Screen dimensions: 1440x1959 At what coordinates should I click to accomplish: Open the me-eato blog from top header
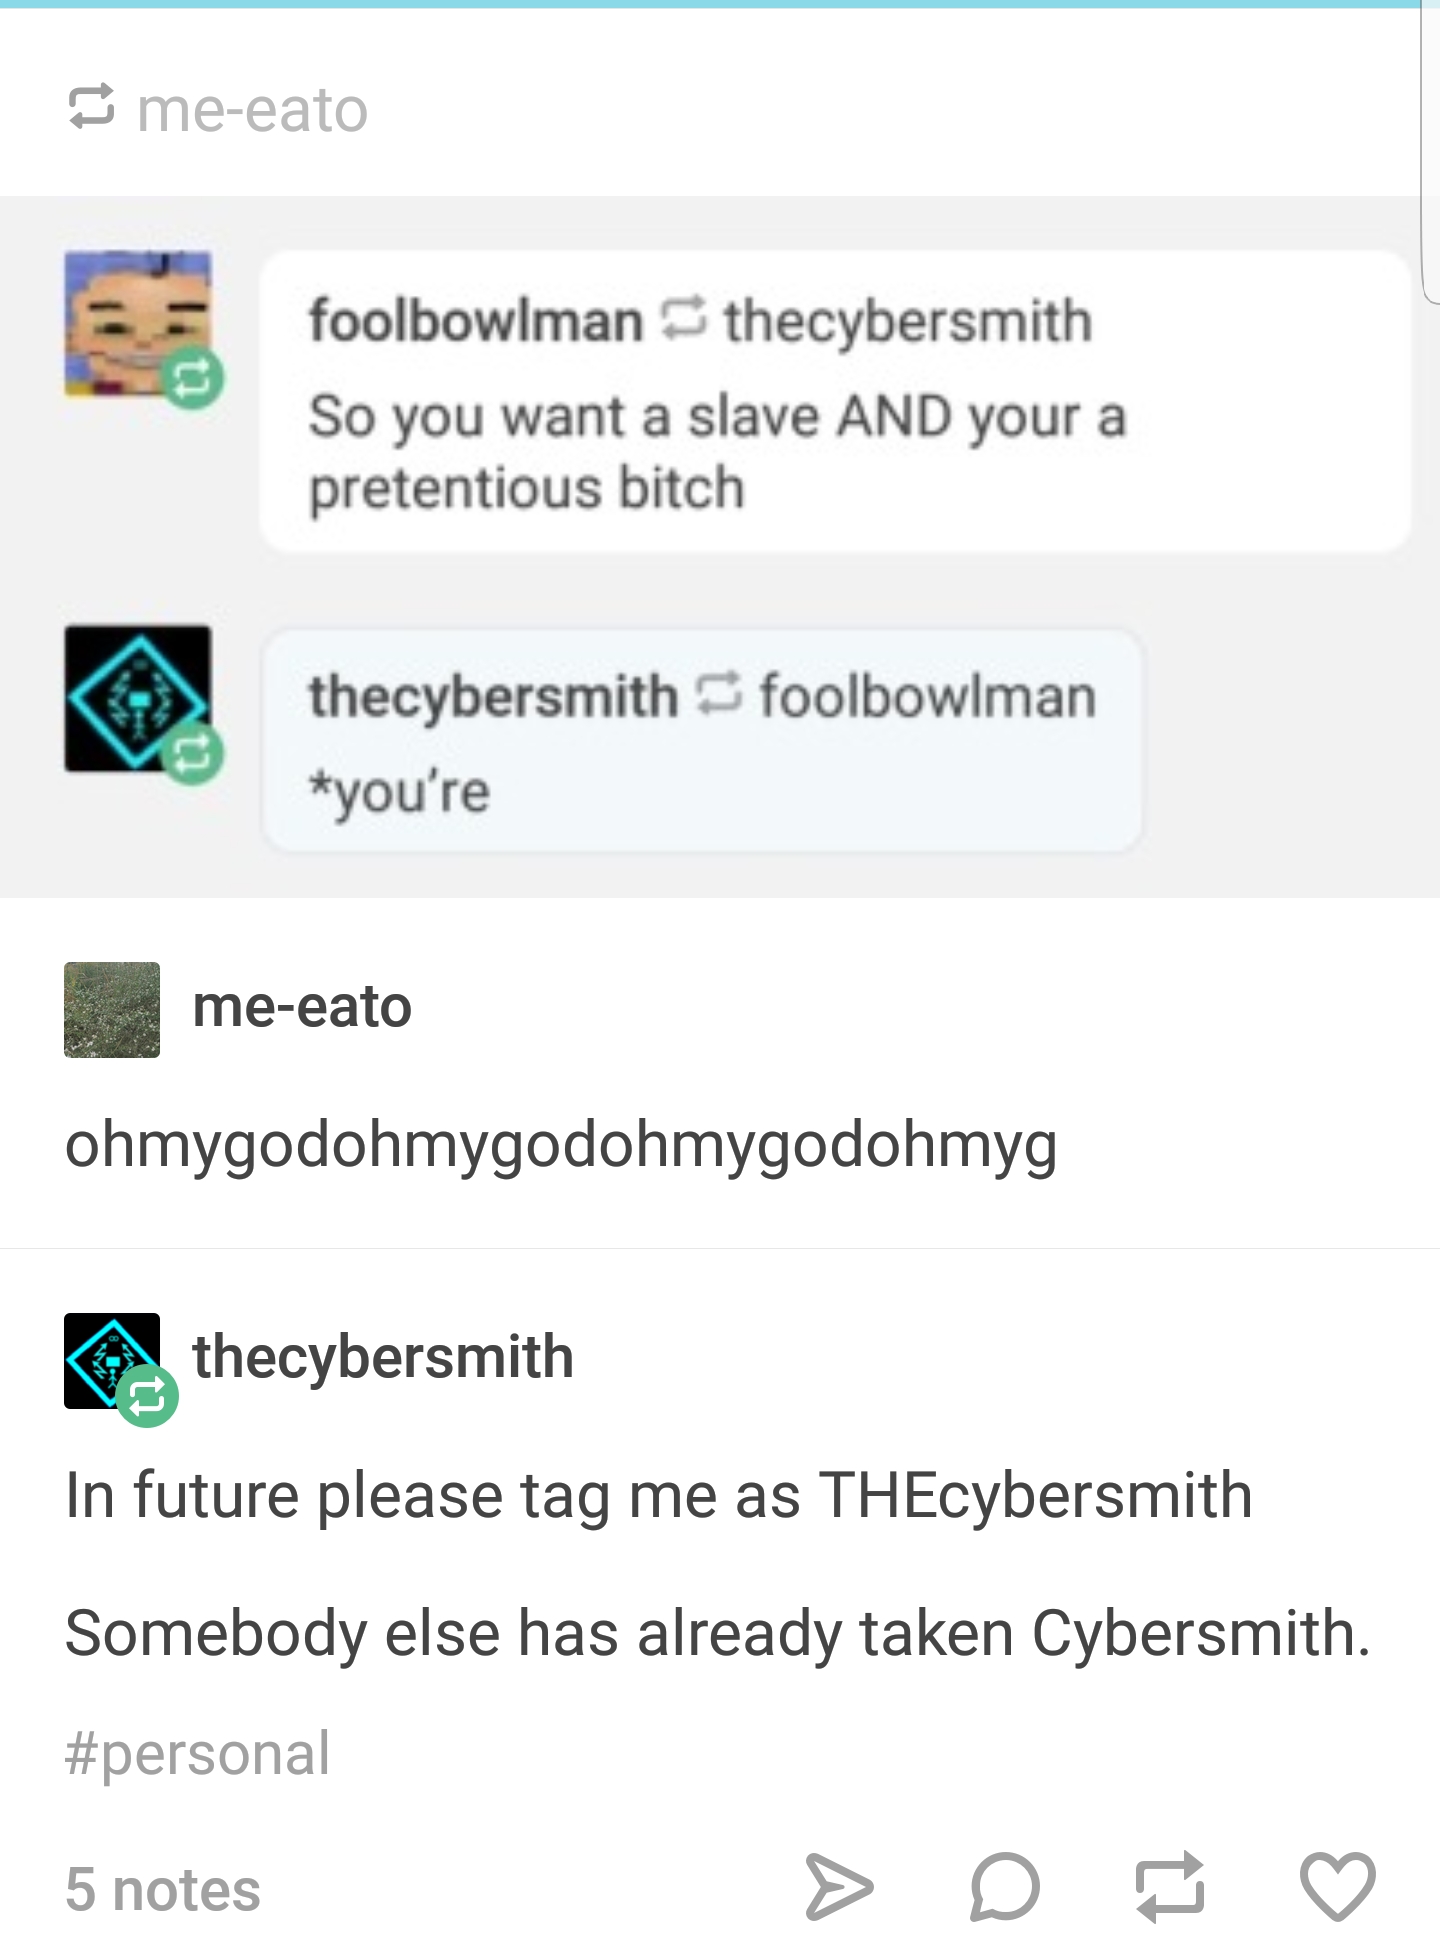(x=253, y=109)
